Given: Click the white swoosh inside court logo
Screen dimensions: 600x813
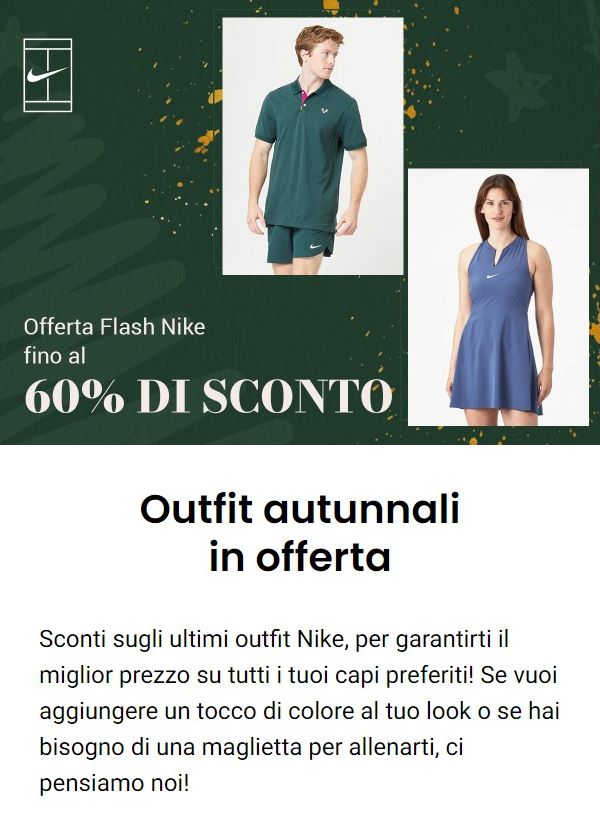Looking at the screenshot, I should tap(47, 75).
